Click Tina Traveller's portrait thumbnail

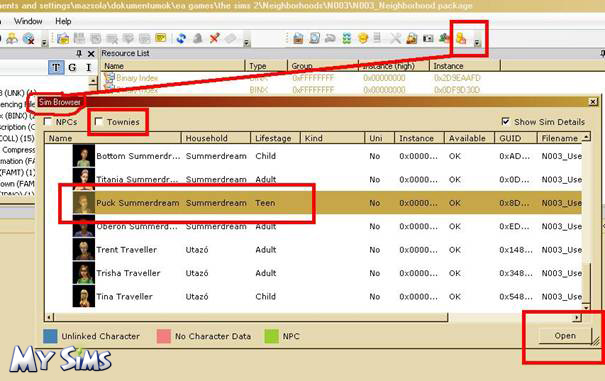84,296
